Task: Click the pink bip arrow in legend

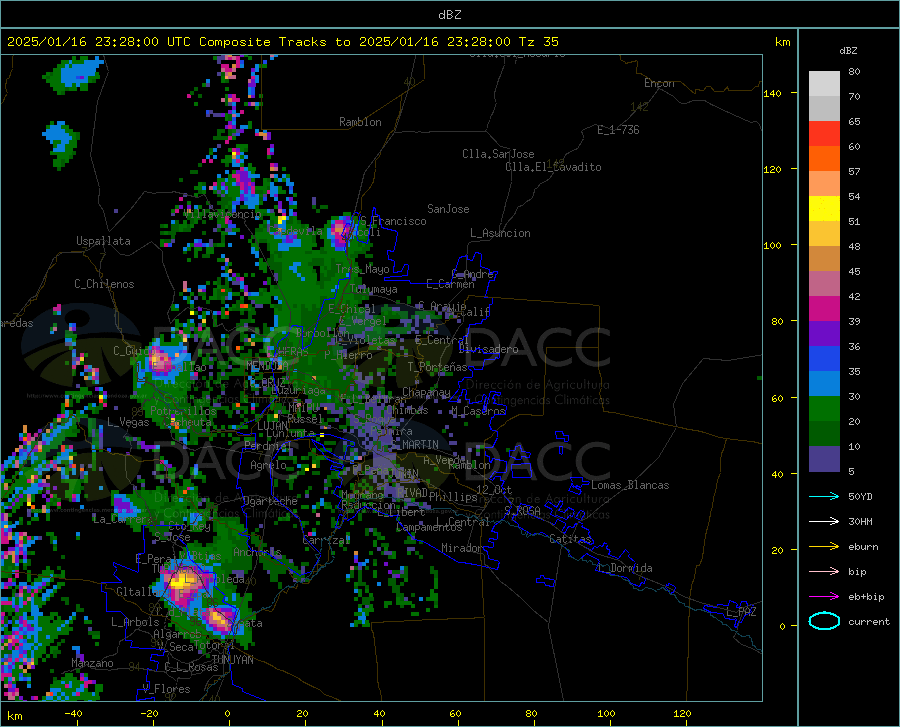Action: click(824, 572)
